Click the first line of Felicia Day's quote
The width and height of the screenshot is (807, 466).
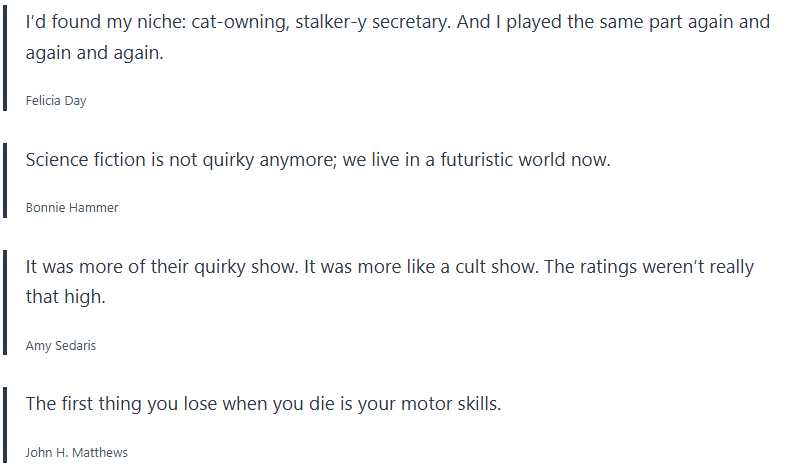pos(398,22)
